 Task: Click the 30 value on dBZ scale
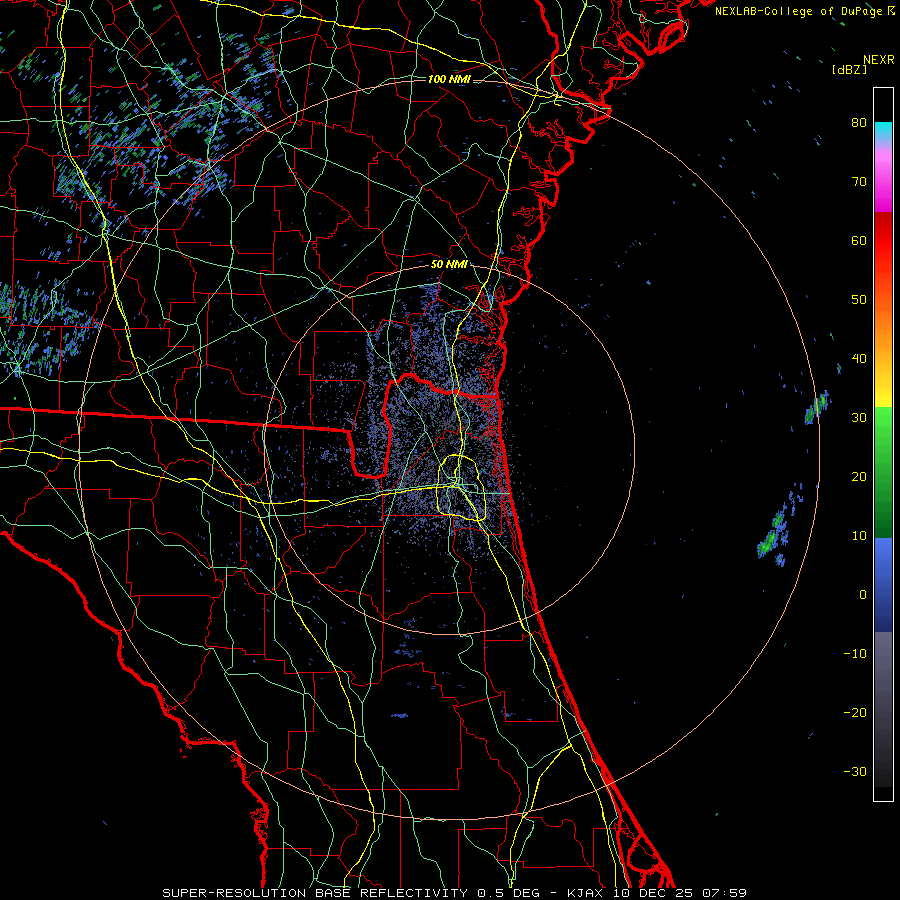[x=859, y=417]
